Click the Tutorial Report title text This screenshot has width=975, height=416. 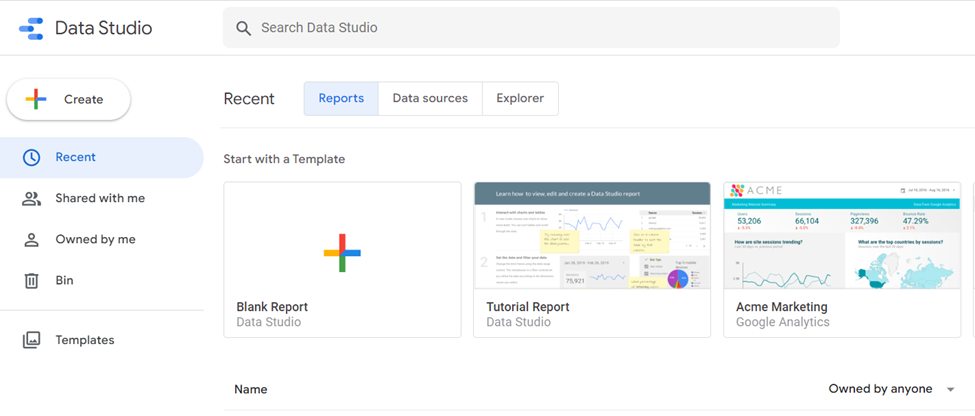tap(528, 307)
